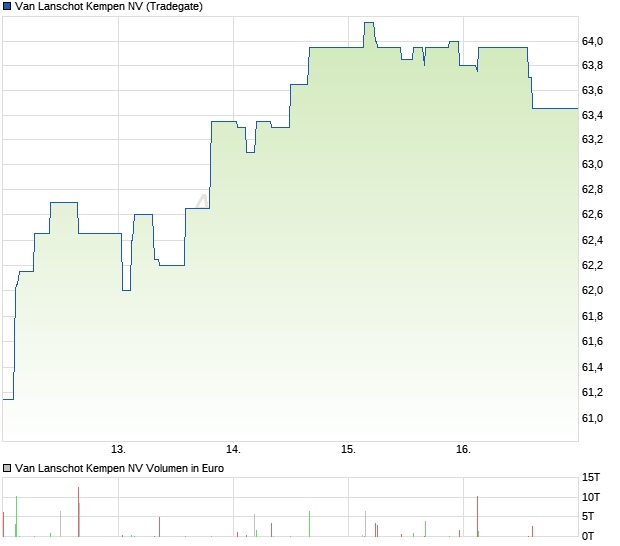Click the grey volume legend square
Image resolution: width=620 pixels, height=546 pixels.
(x=7, y=469)
